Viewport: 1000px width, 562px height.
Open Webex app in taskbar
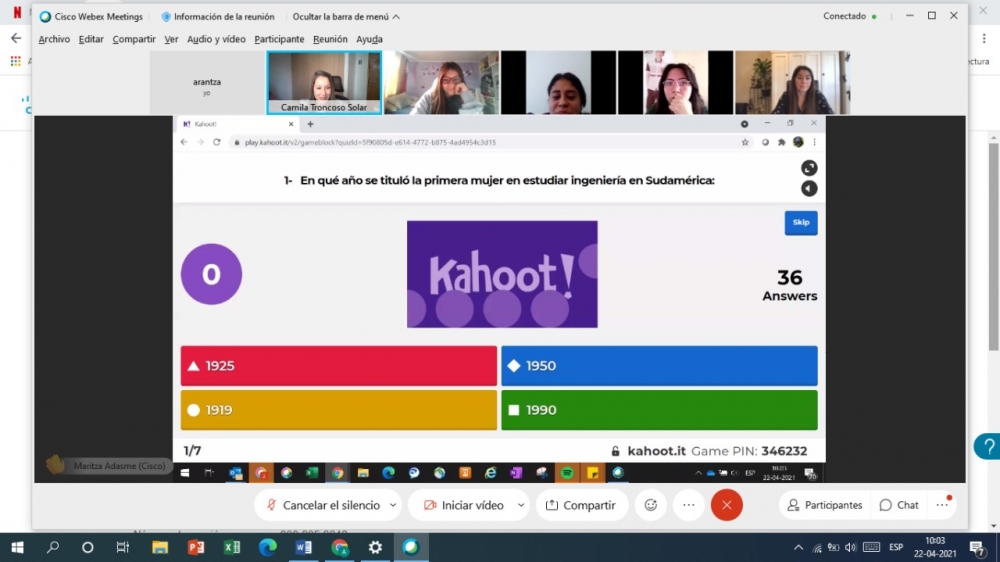point(411,547)
